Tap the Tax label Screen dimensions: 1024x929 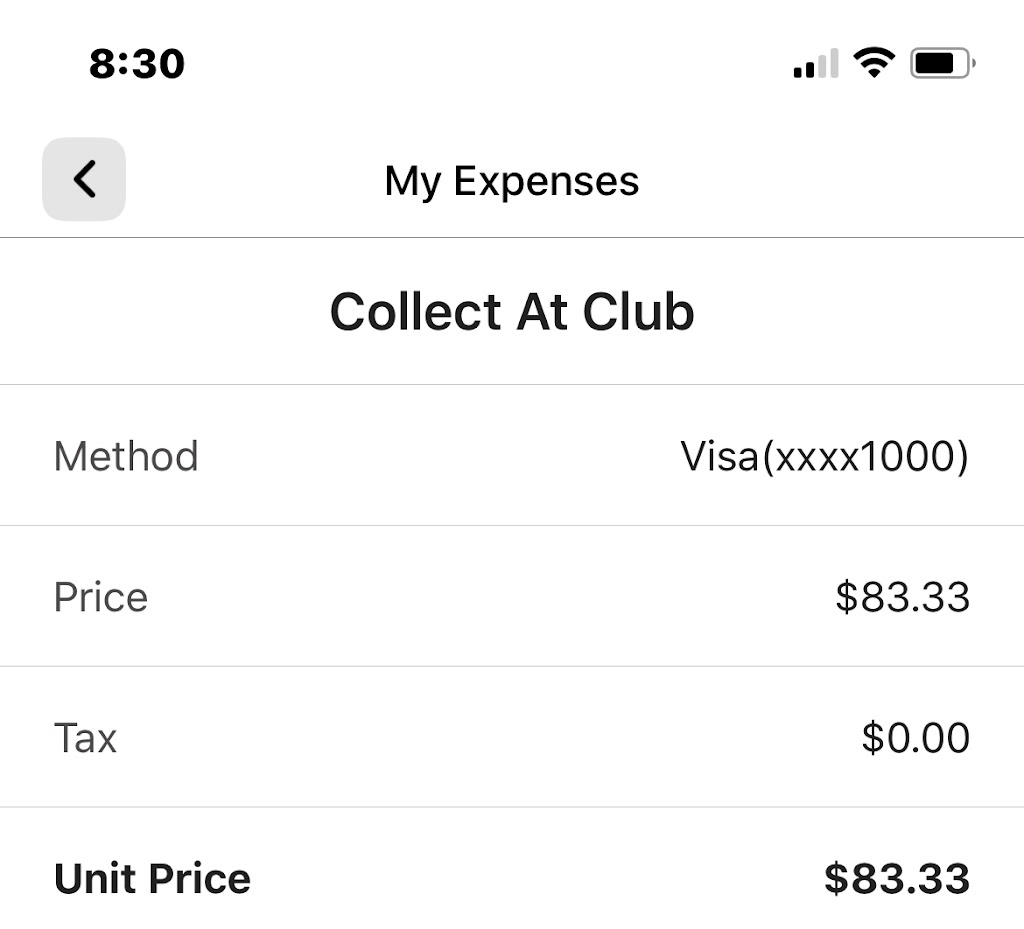[85, 738]
